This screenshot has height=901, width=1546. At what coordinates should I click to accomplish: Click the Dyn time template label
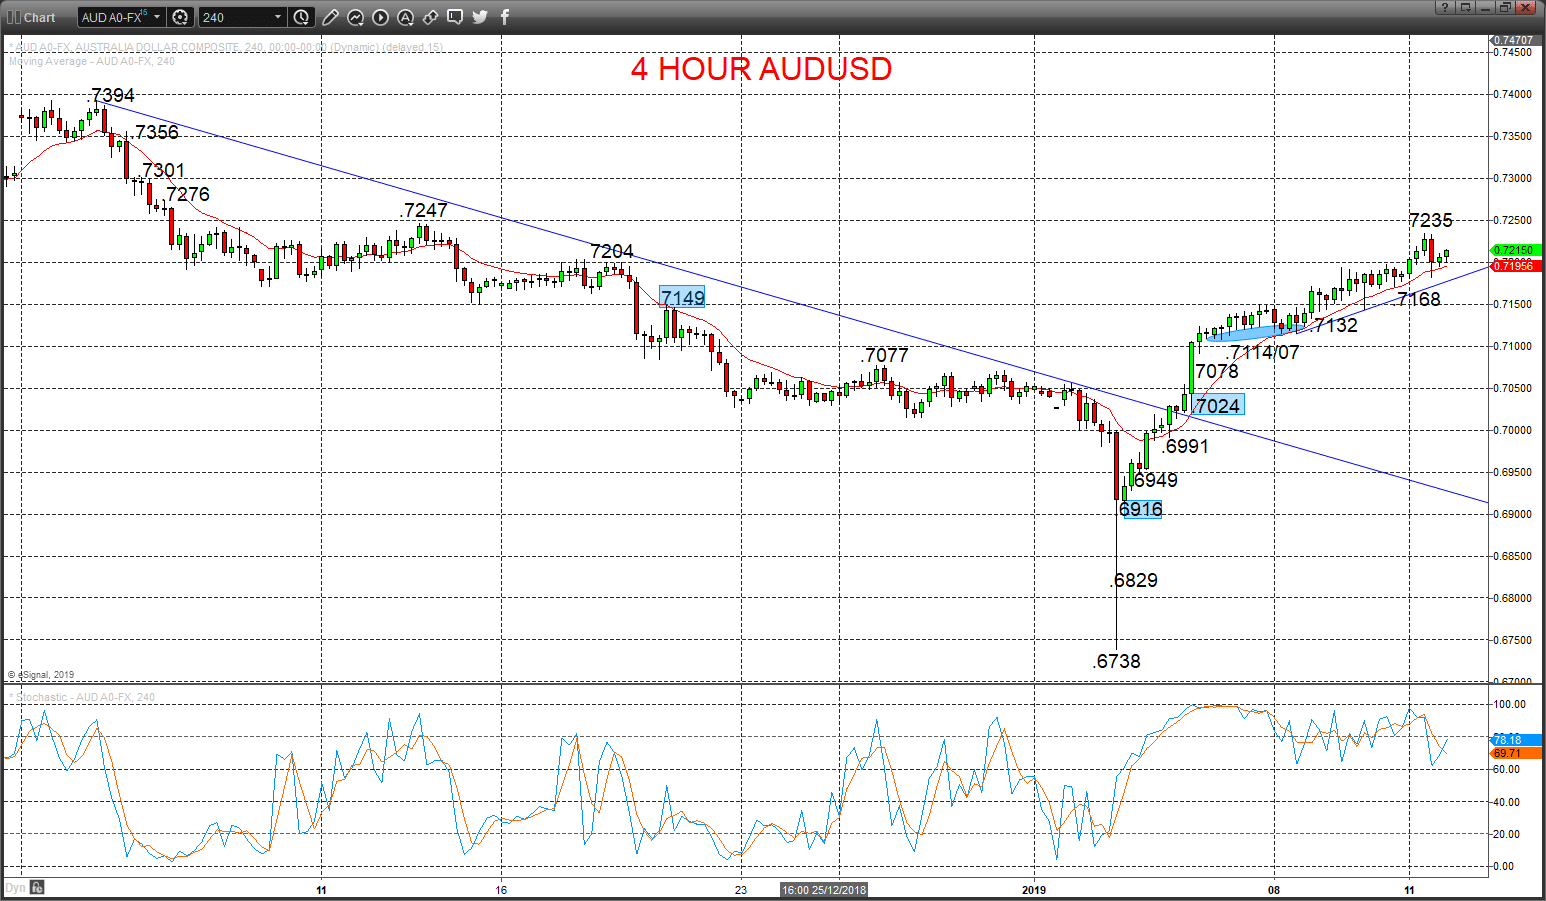pos(15,887)
